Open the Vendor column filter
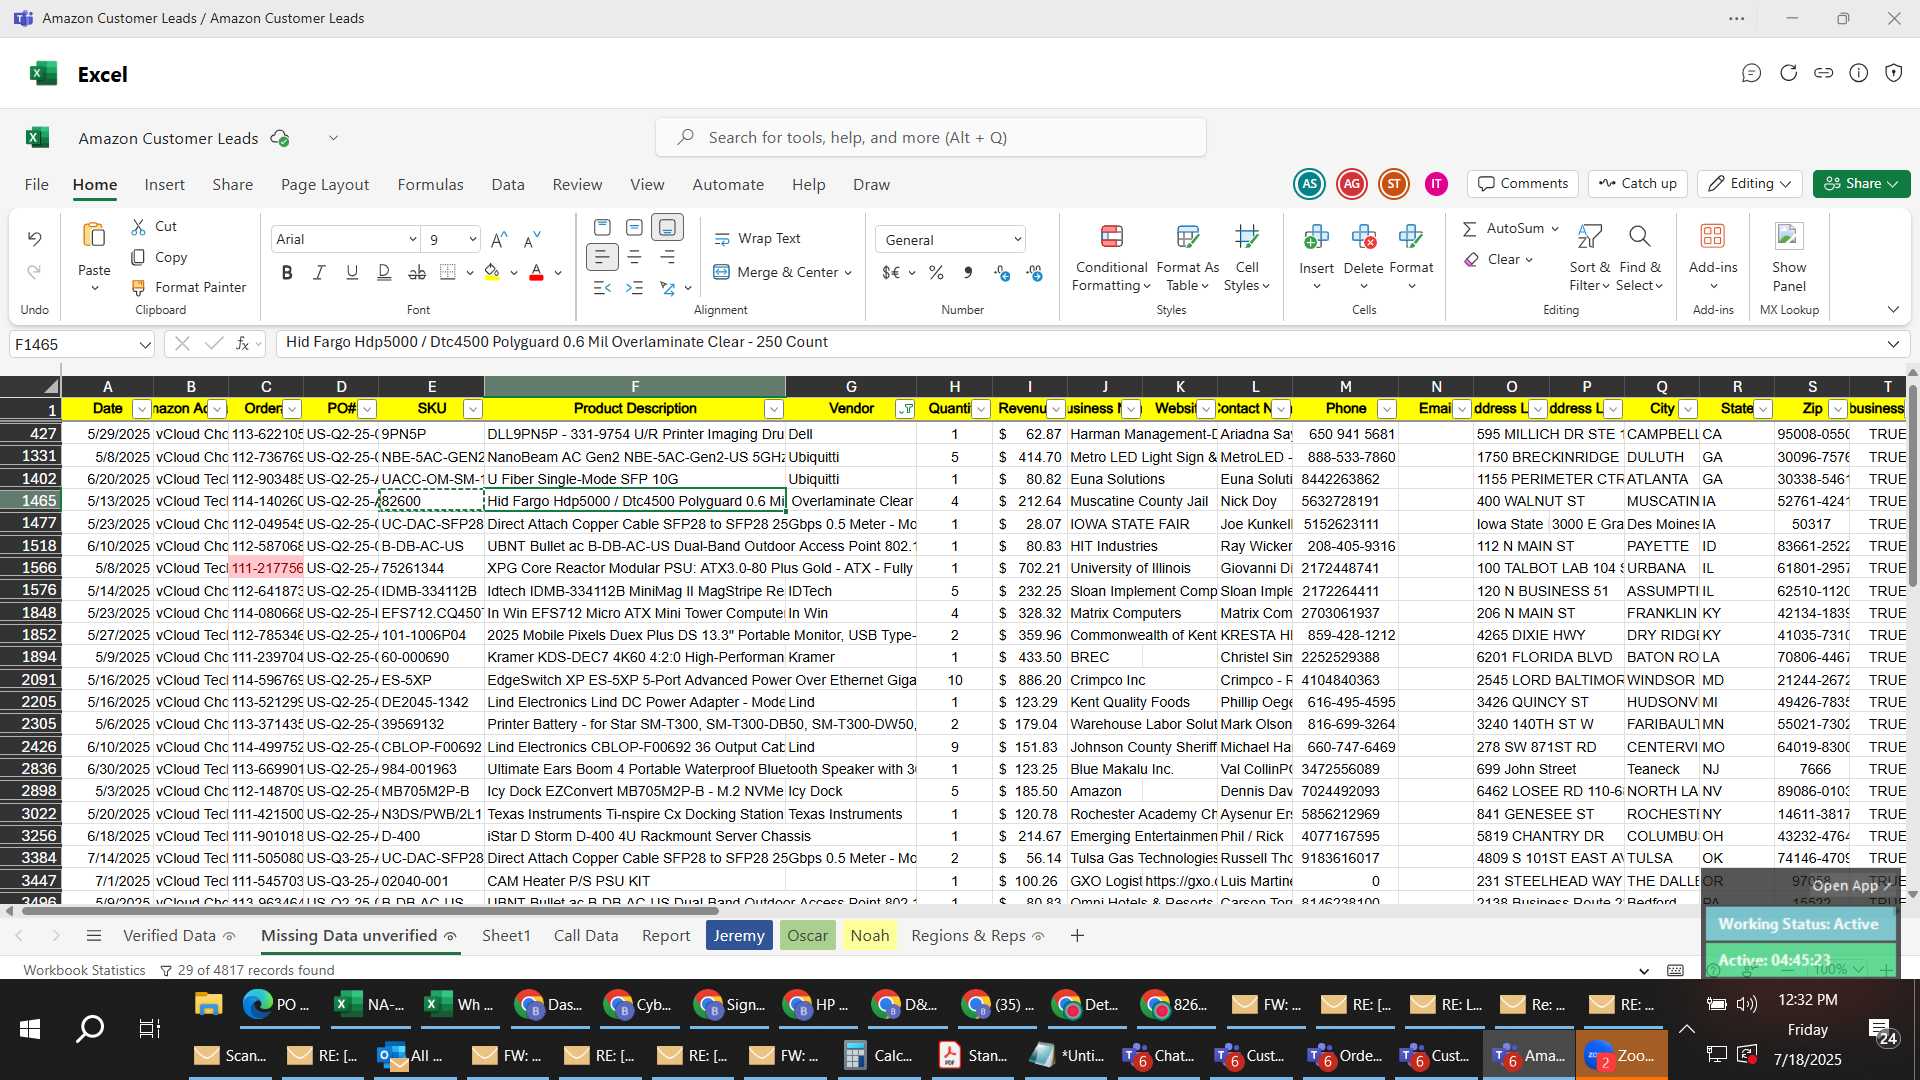The width and height of the screenshot is (1920, 1080). [x=905, y=409]
